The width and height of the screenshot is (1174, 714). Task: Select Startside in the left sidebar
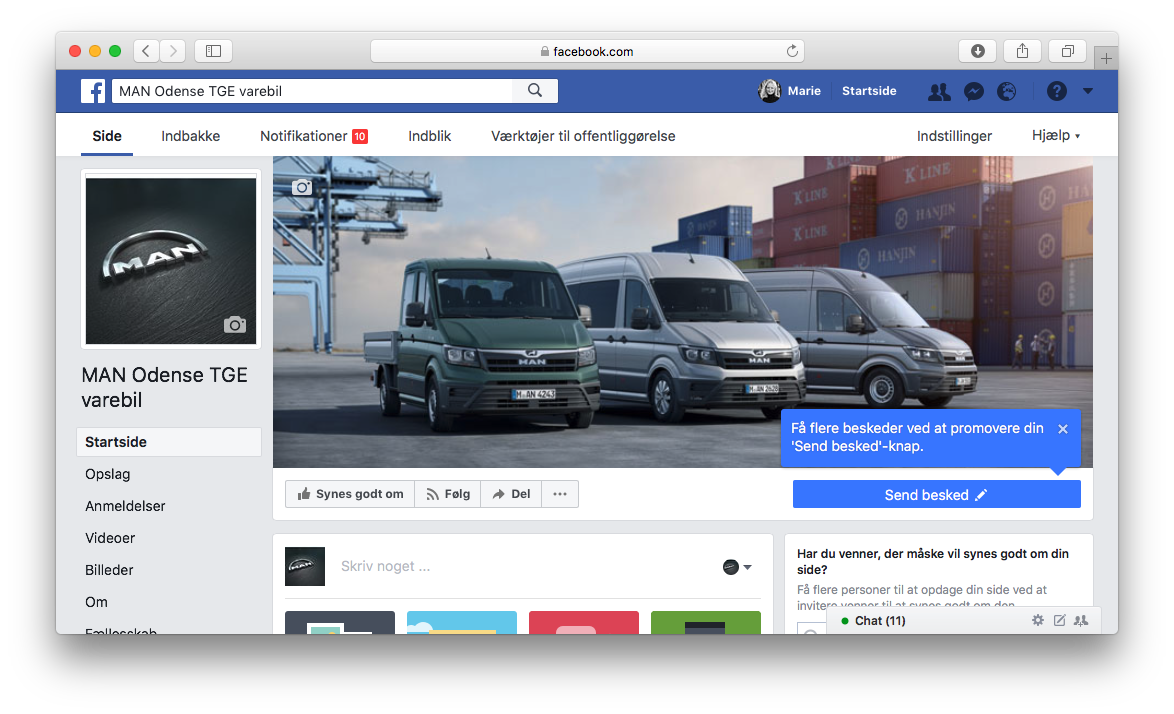[x=169, y=442]
